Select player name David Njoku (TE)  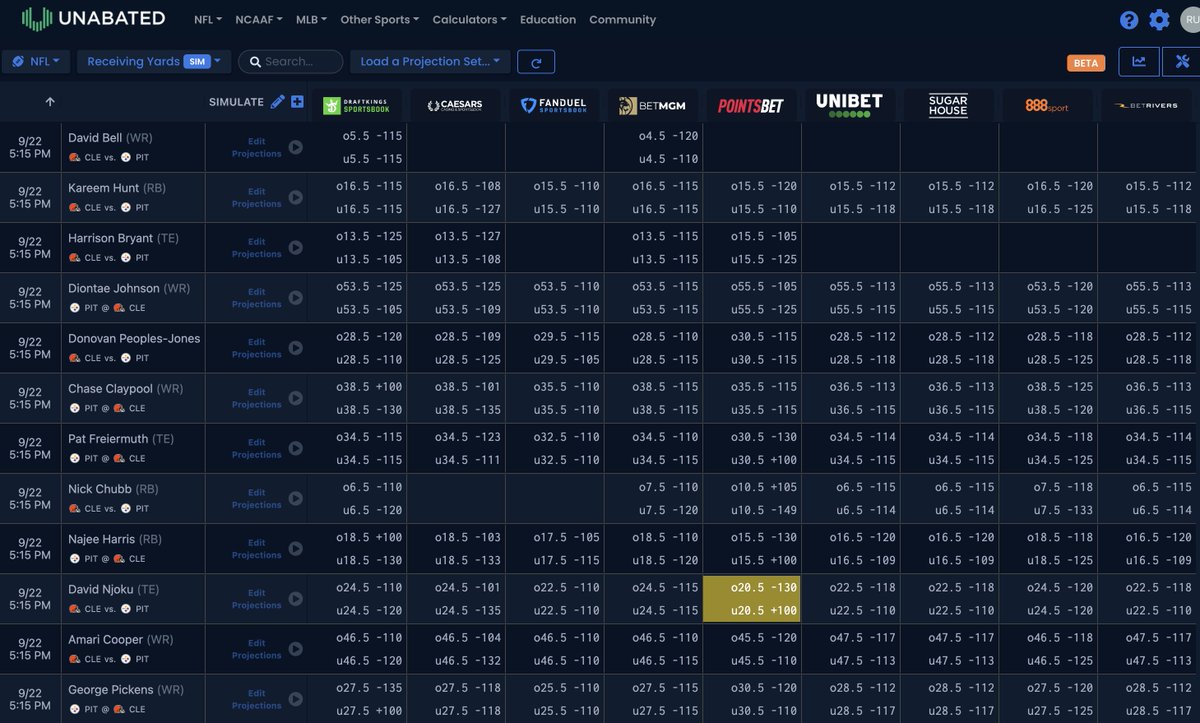[113, 590]
